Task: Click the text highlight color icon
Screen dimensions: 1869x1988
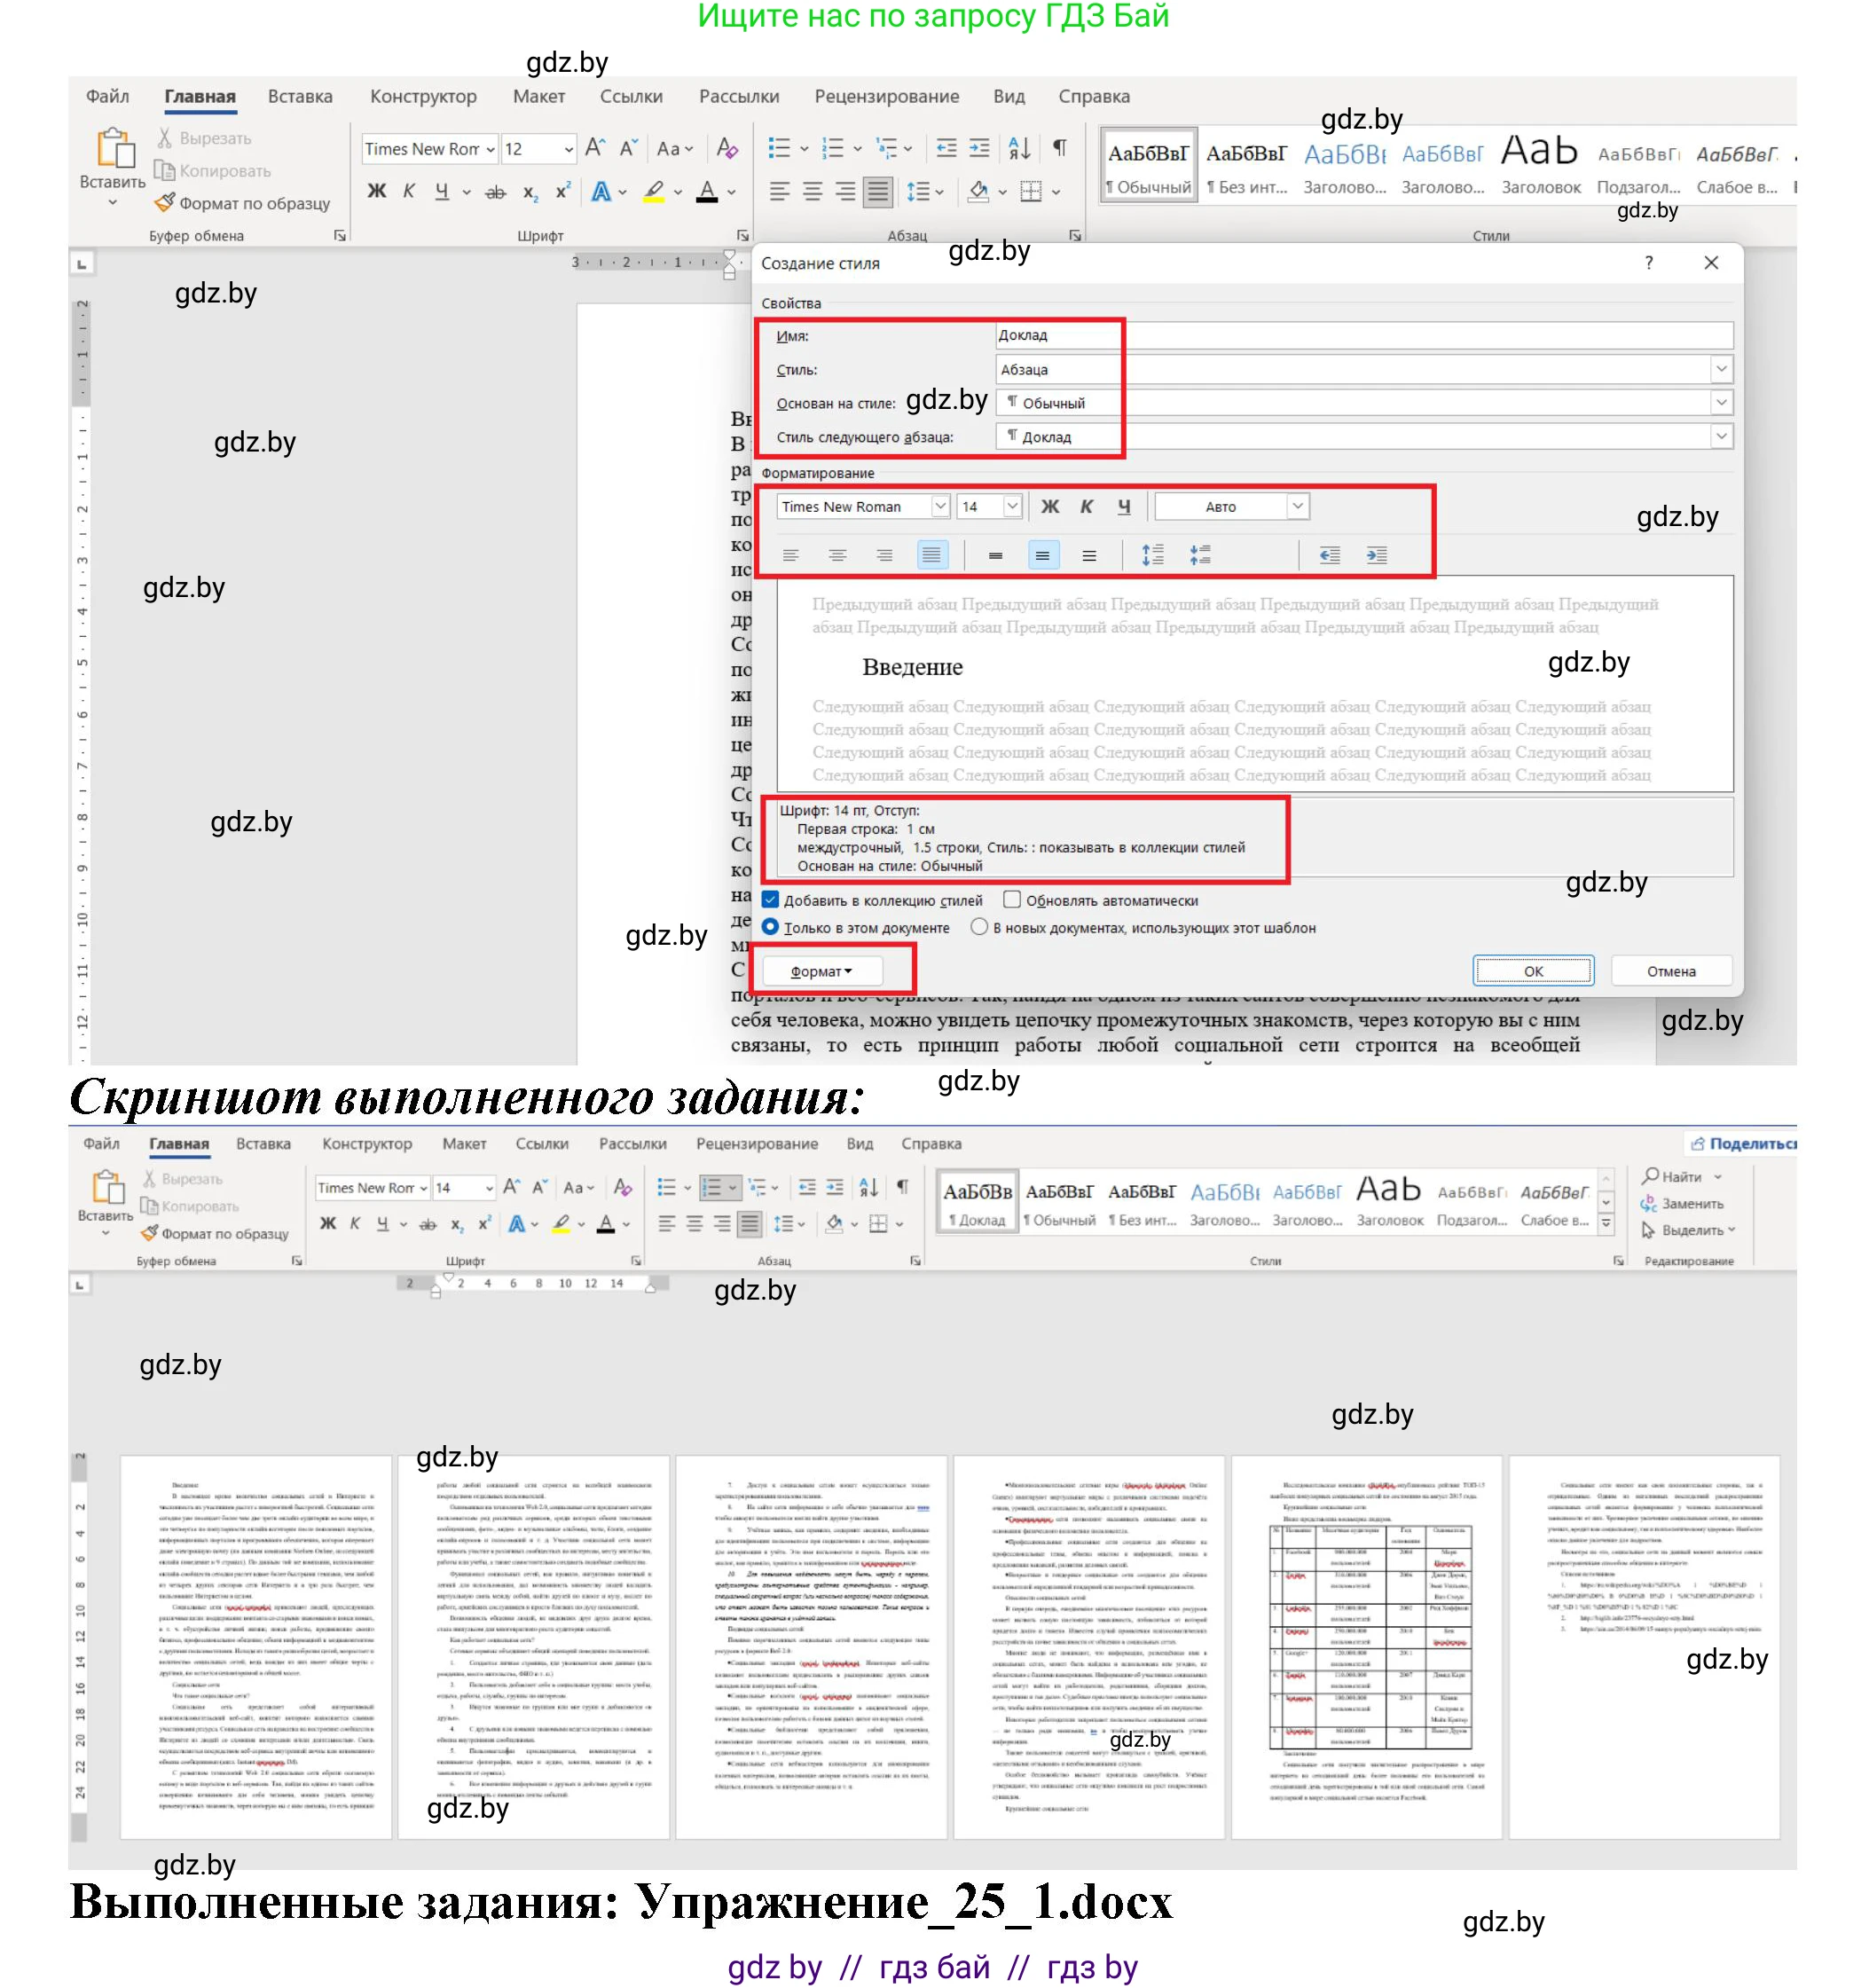Action: [652, 191]
